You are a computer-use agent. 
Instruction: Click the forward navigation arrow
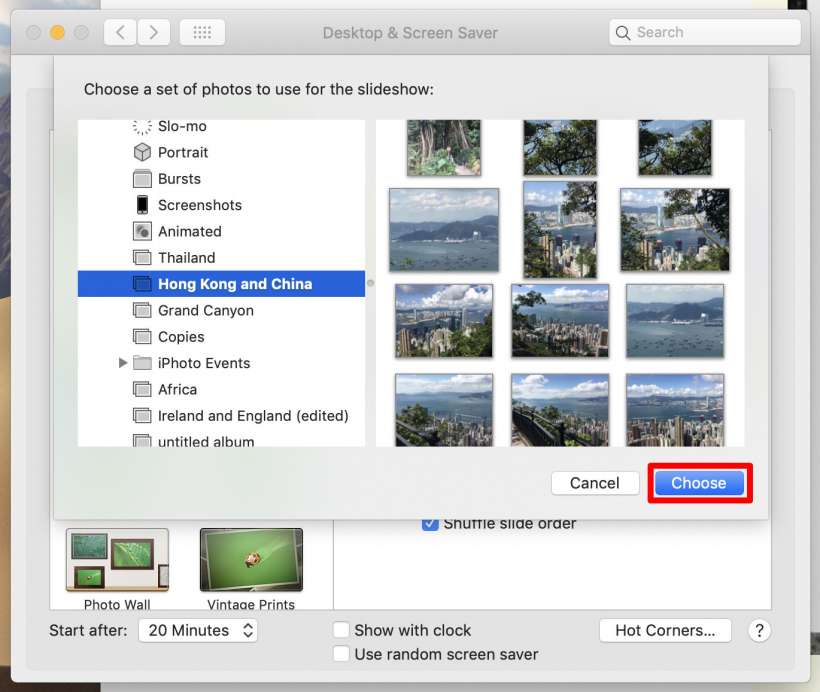tap(154, 32)
